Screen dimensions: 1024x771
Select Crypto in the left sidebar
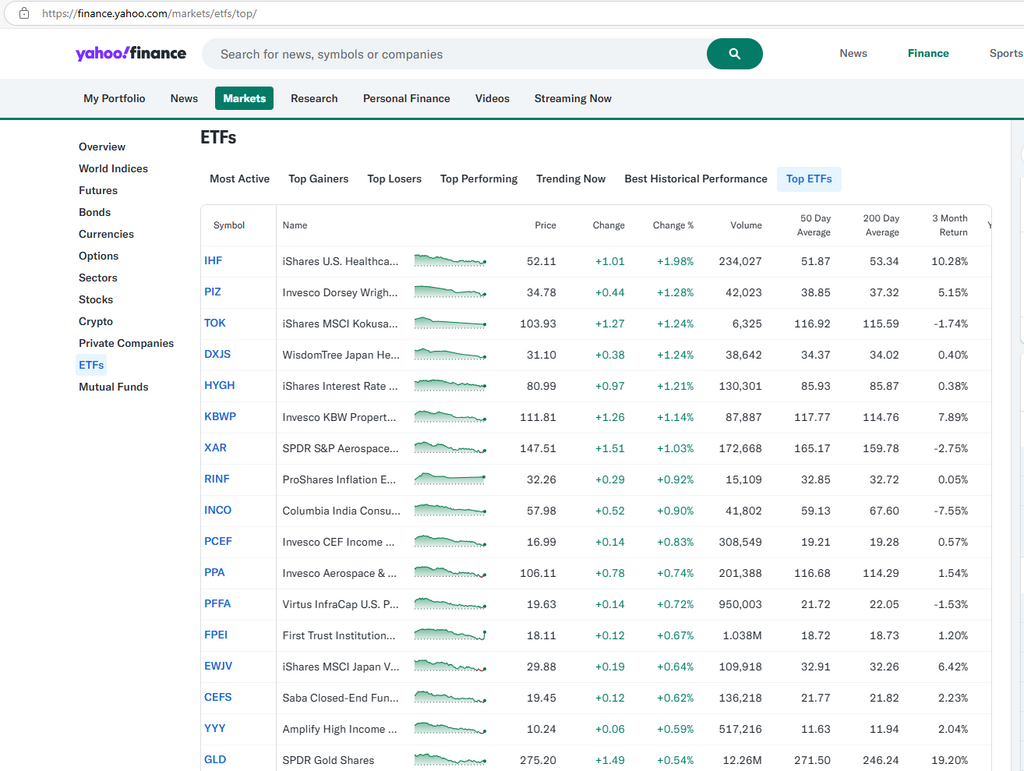(96, 322)
